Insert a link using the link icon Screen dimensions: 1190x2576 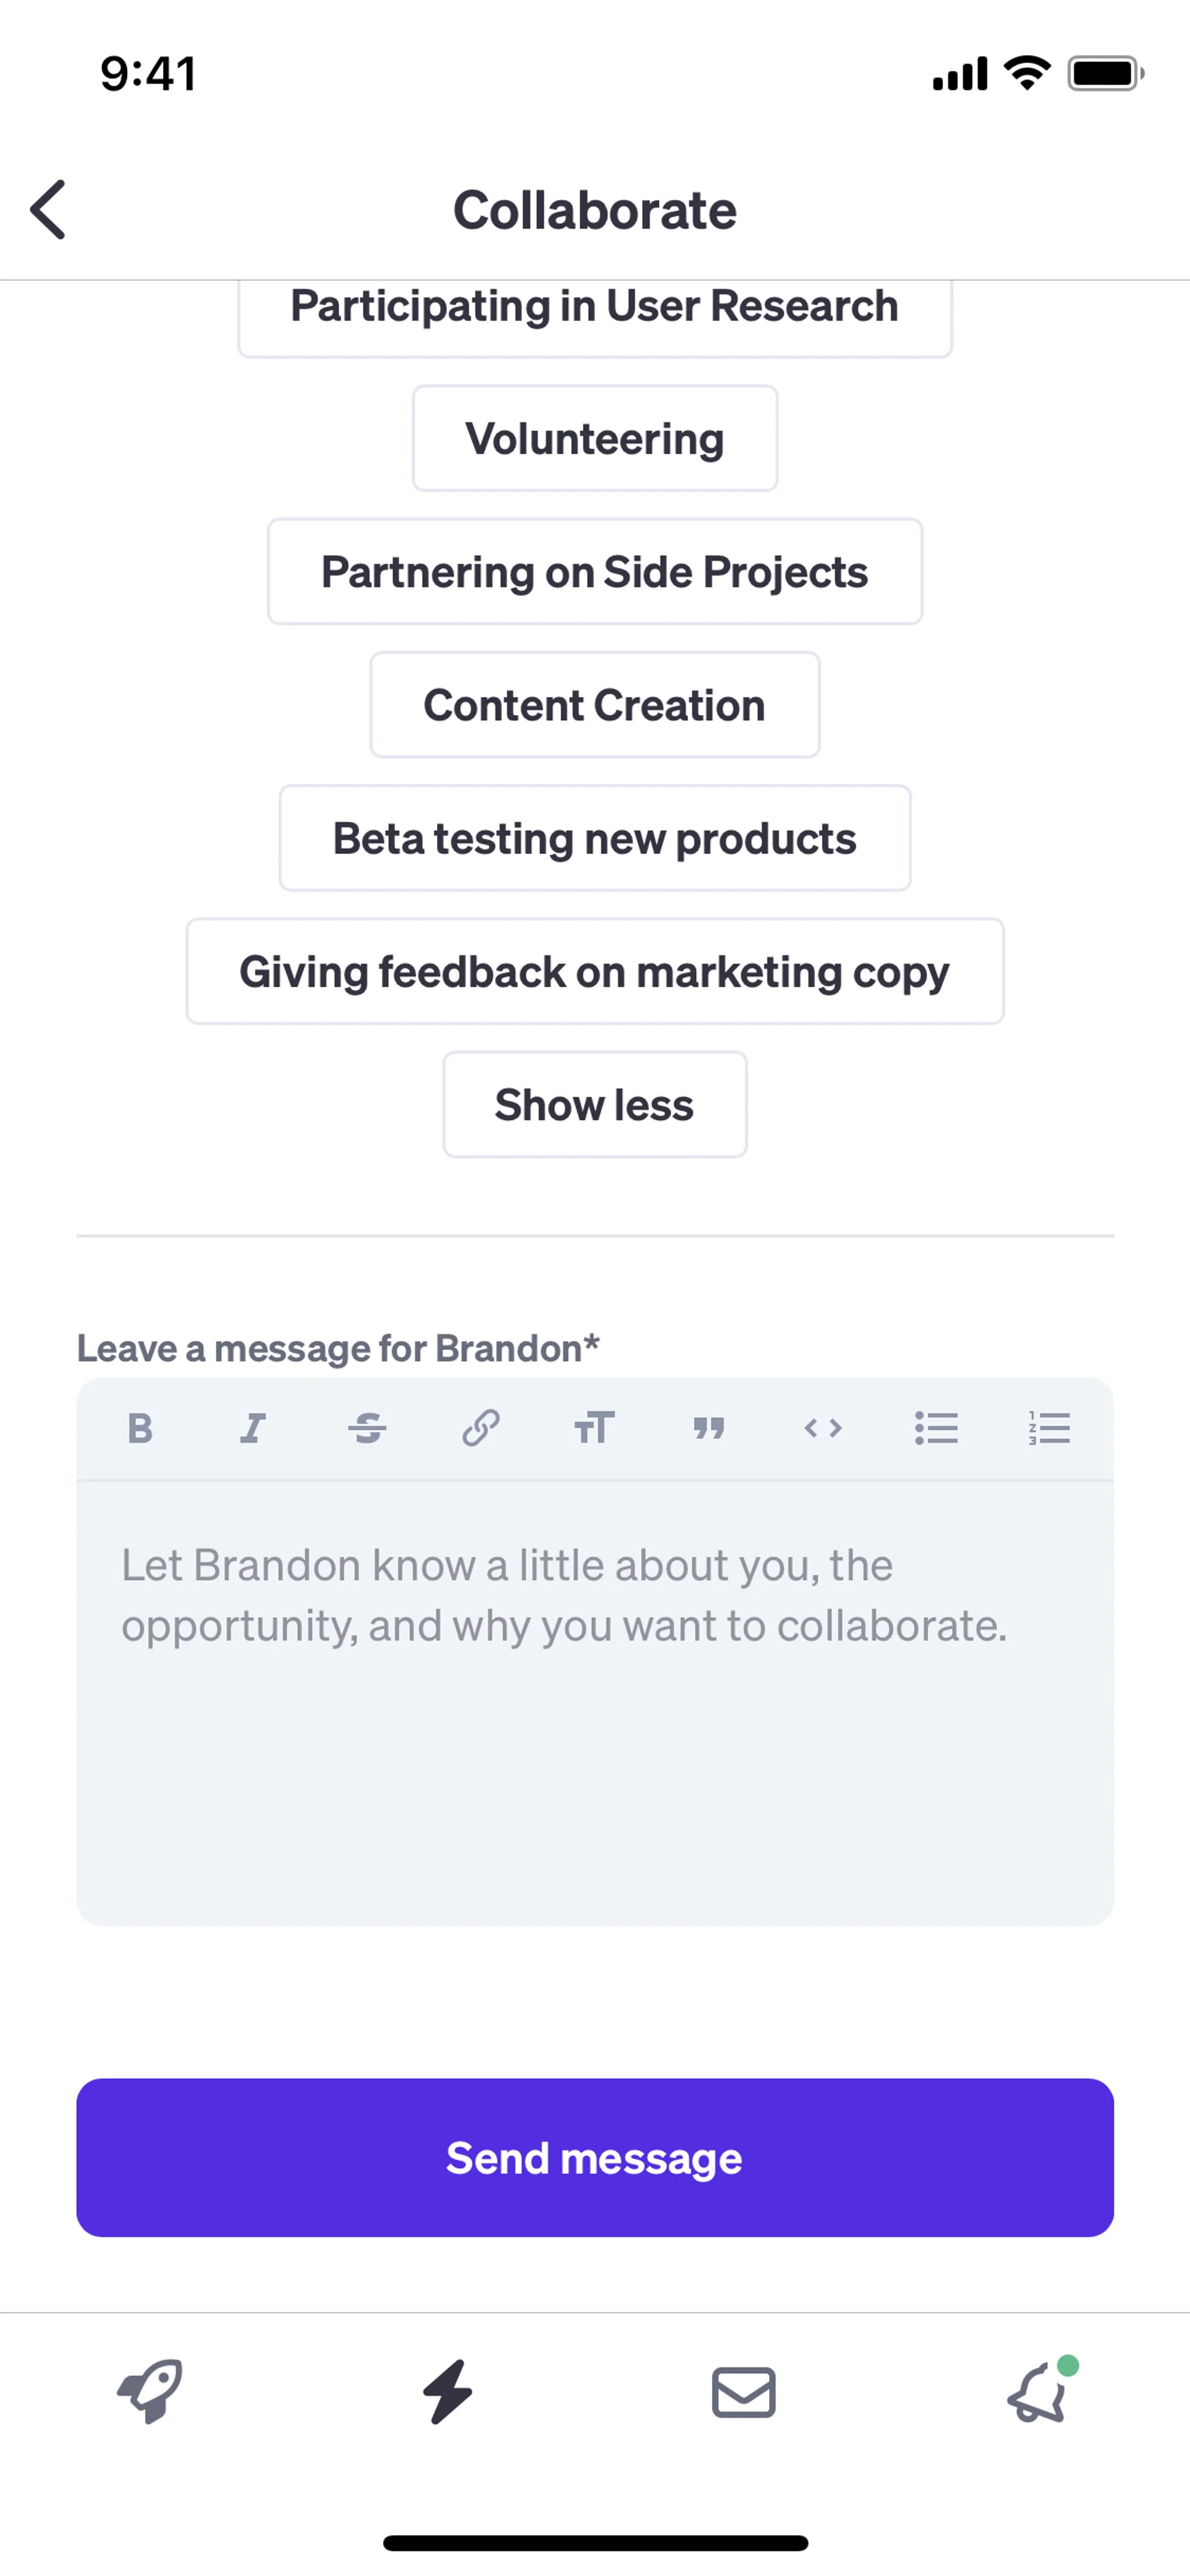coord(481,1428)
